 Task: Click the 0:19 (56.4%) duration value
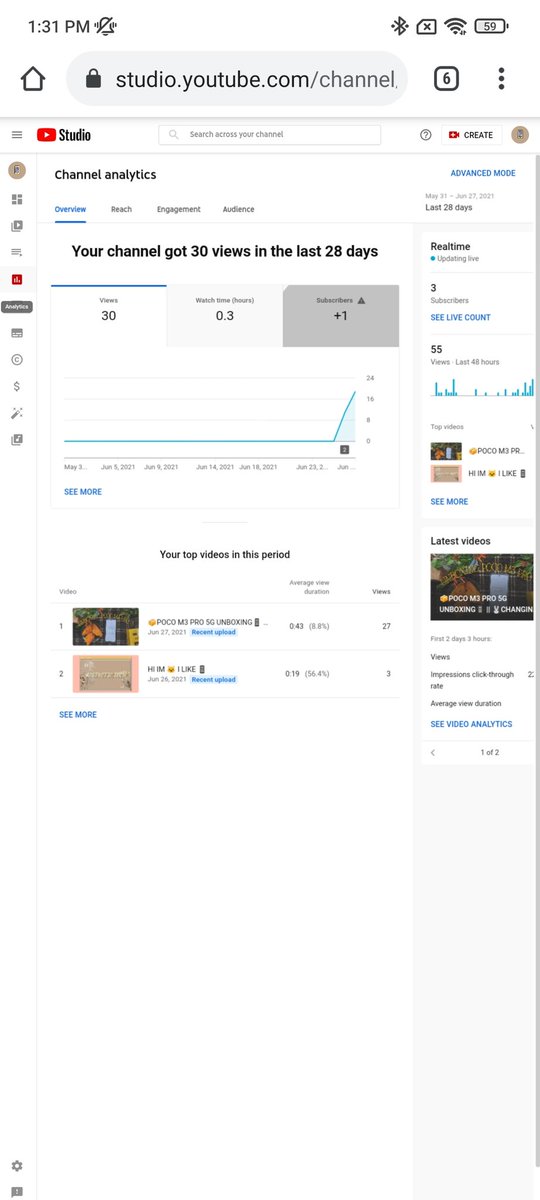click(x=307, y=674)
